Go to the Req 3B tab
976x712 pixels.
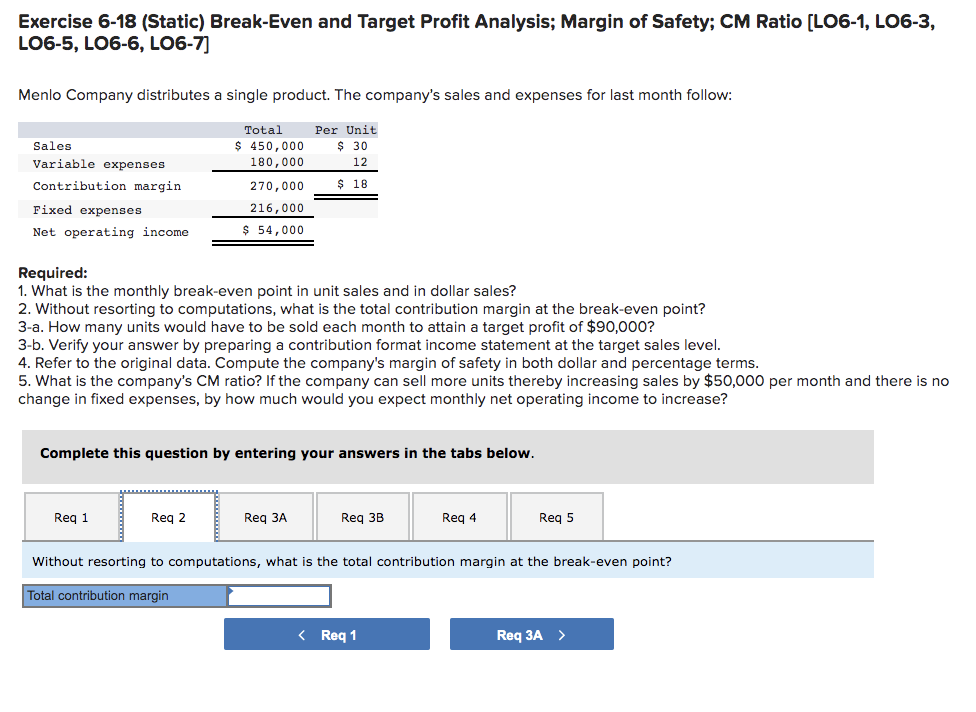(363, 517)
